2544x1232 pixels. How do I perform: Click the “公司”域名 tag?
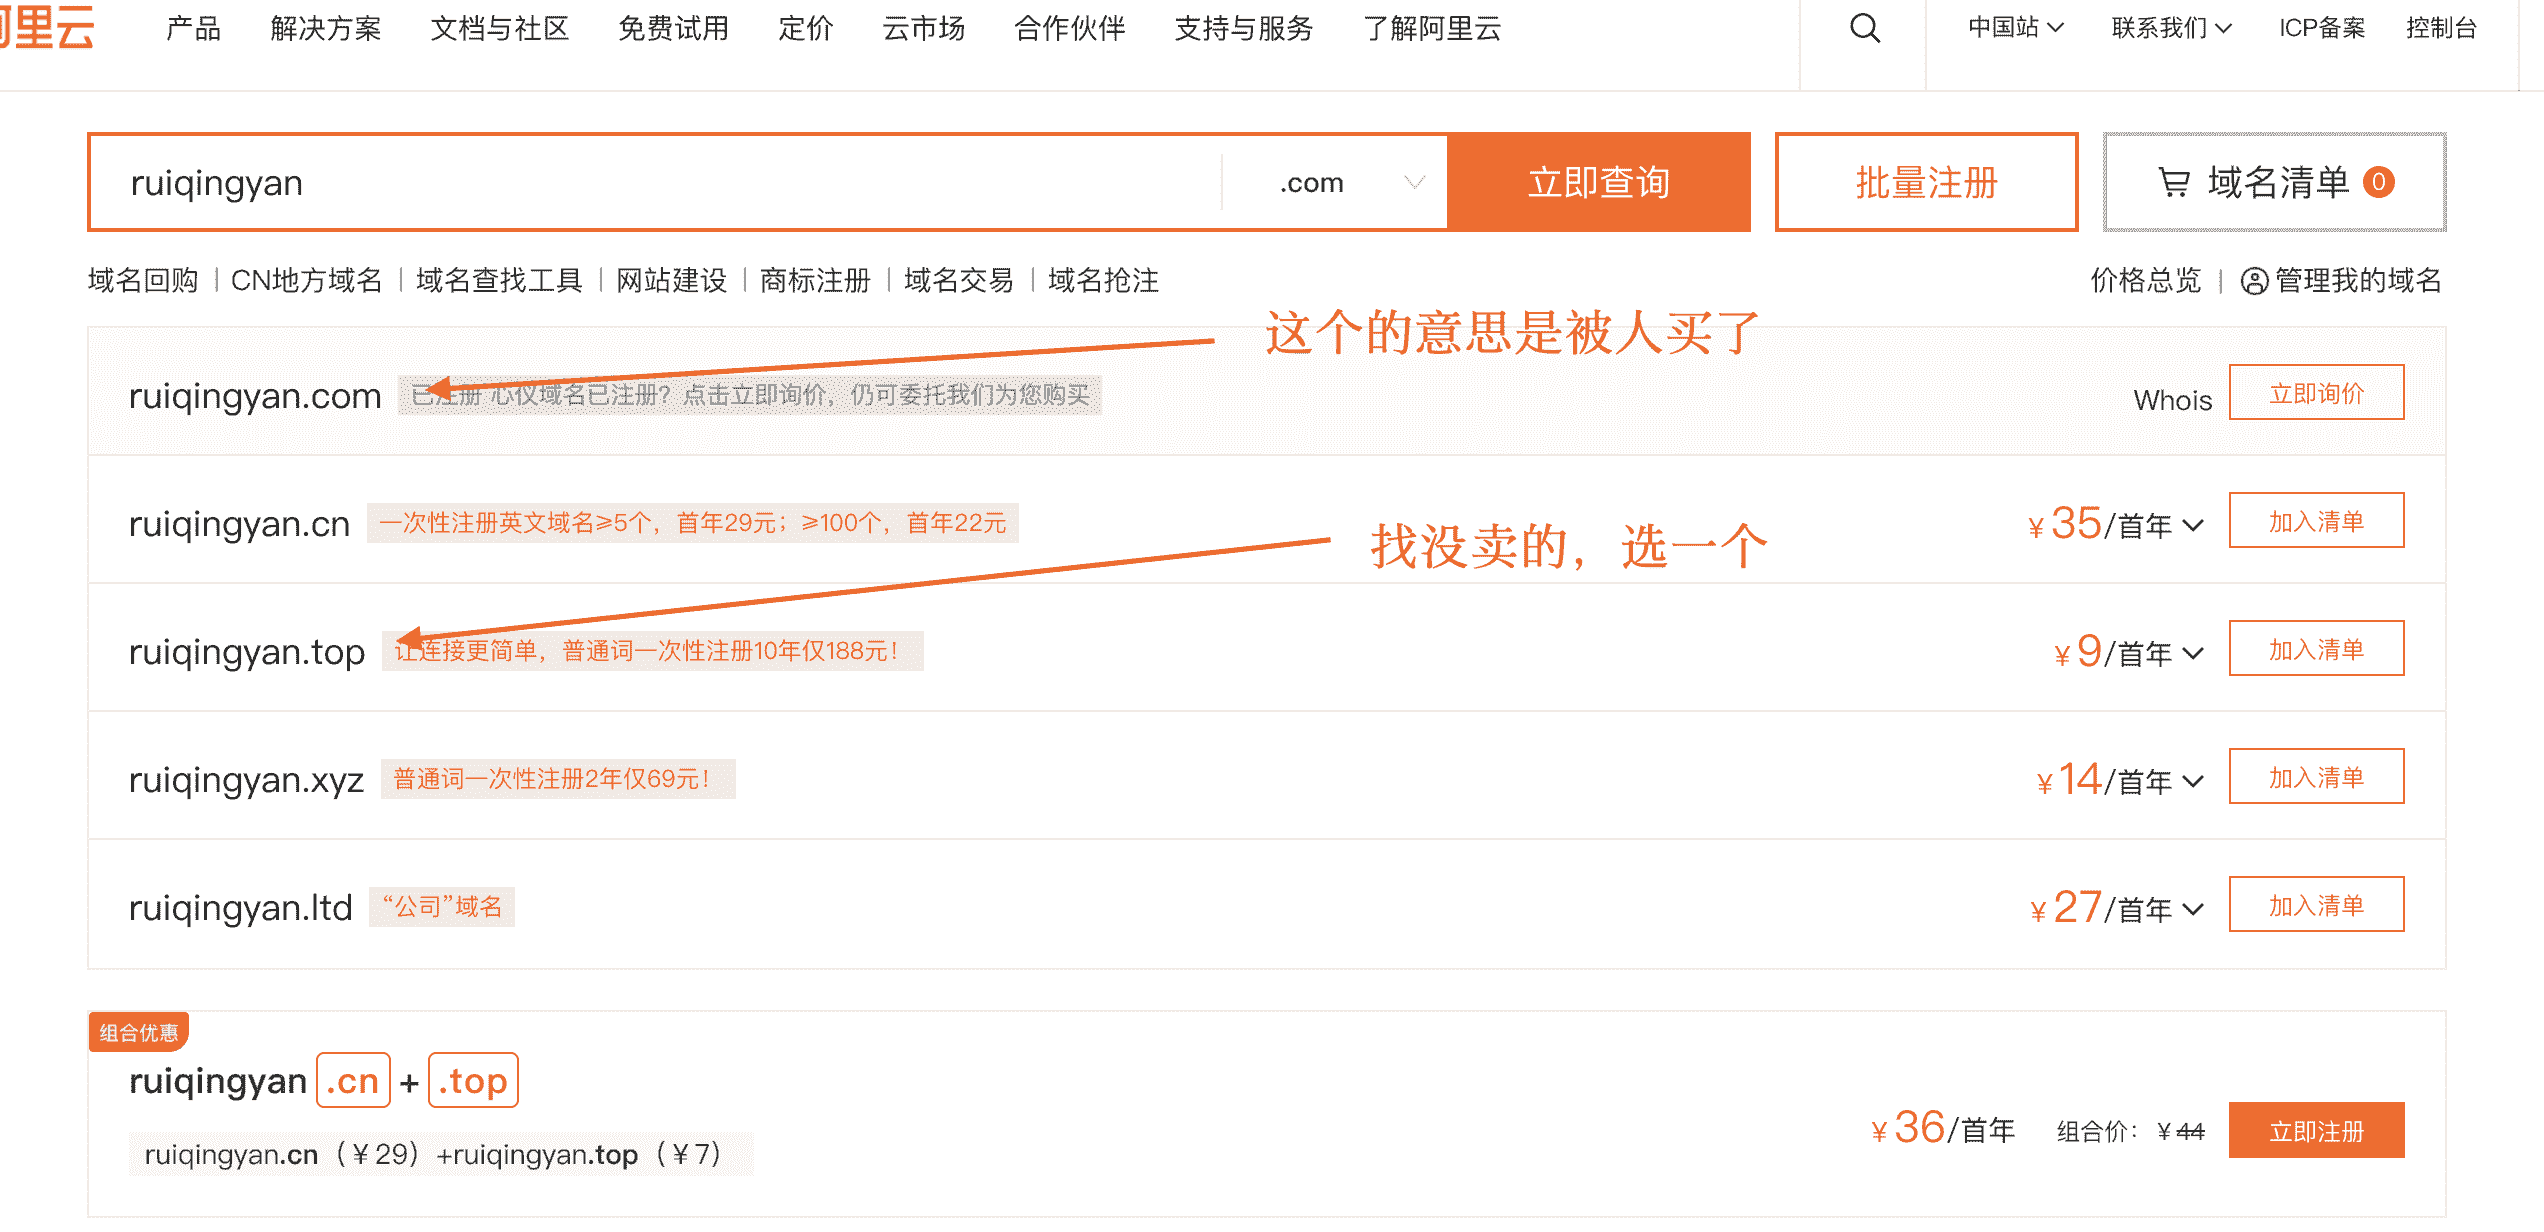pos(442,907)
